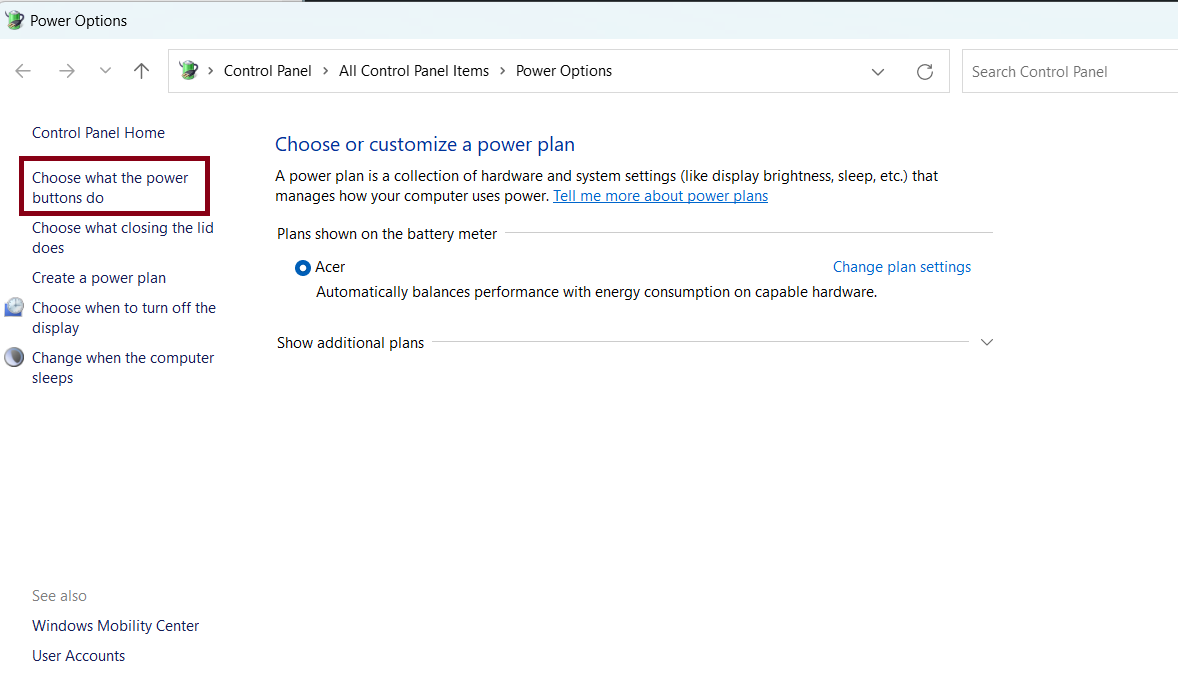Expand Show additional plans chevron

987,342
